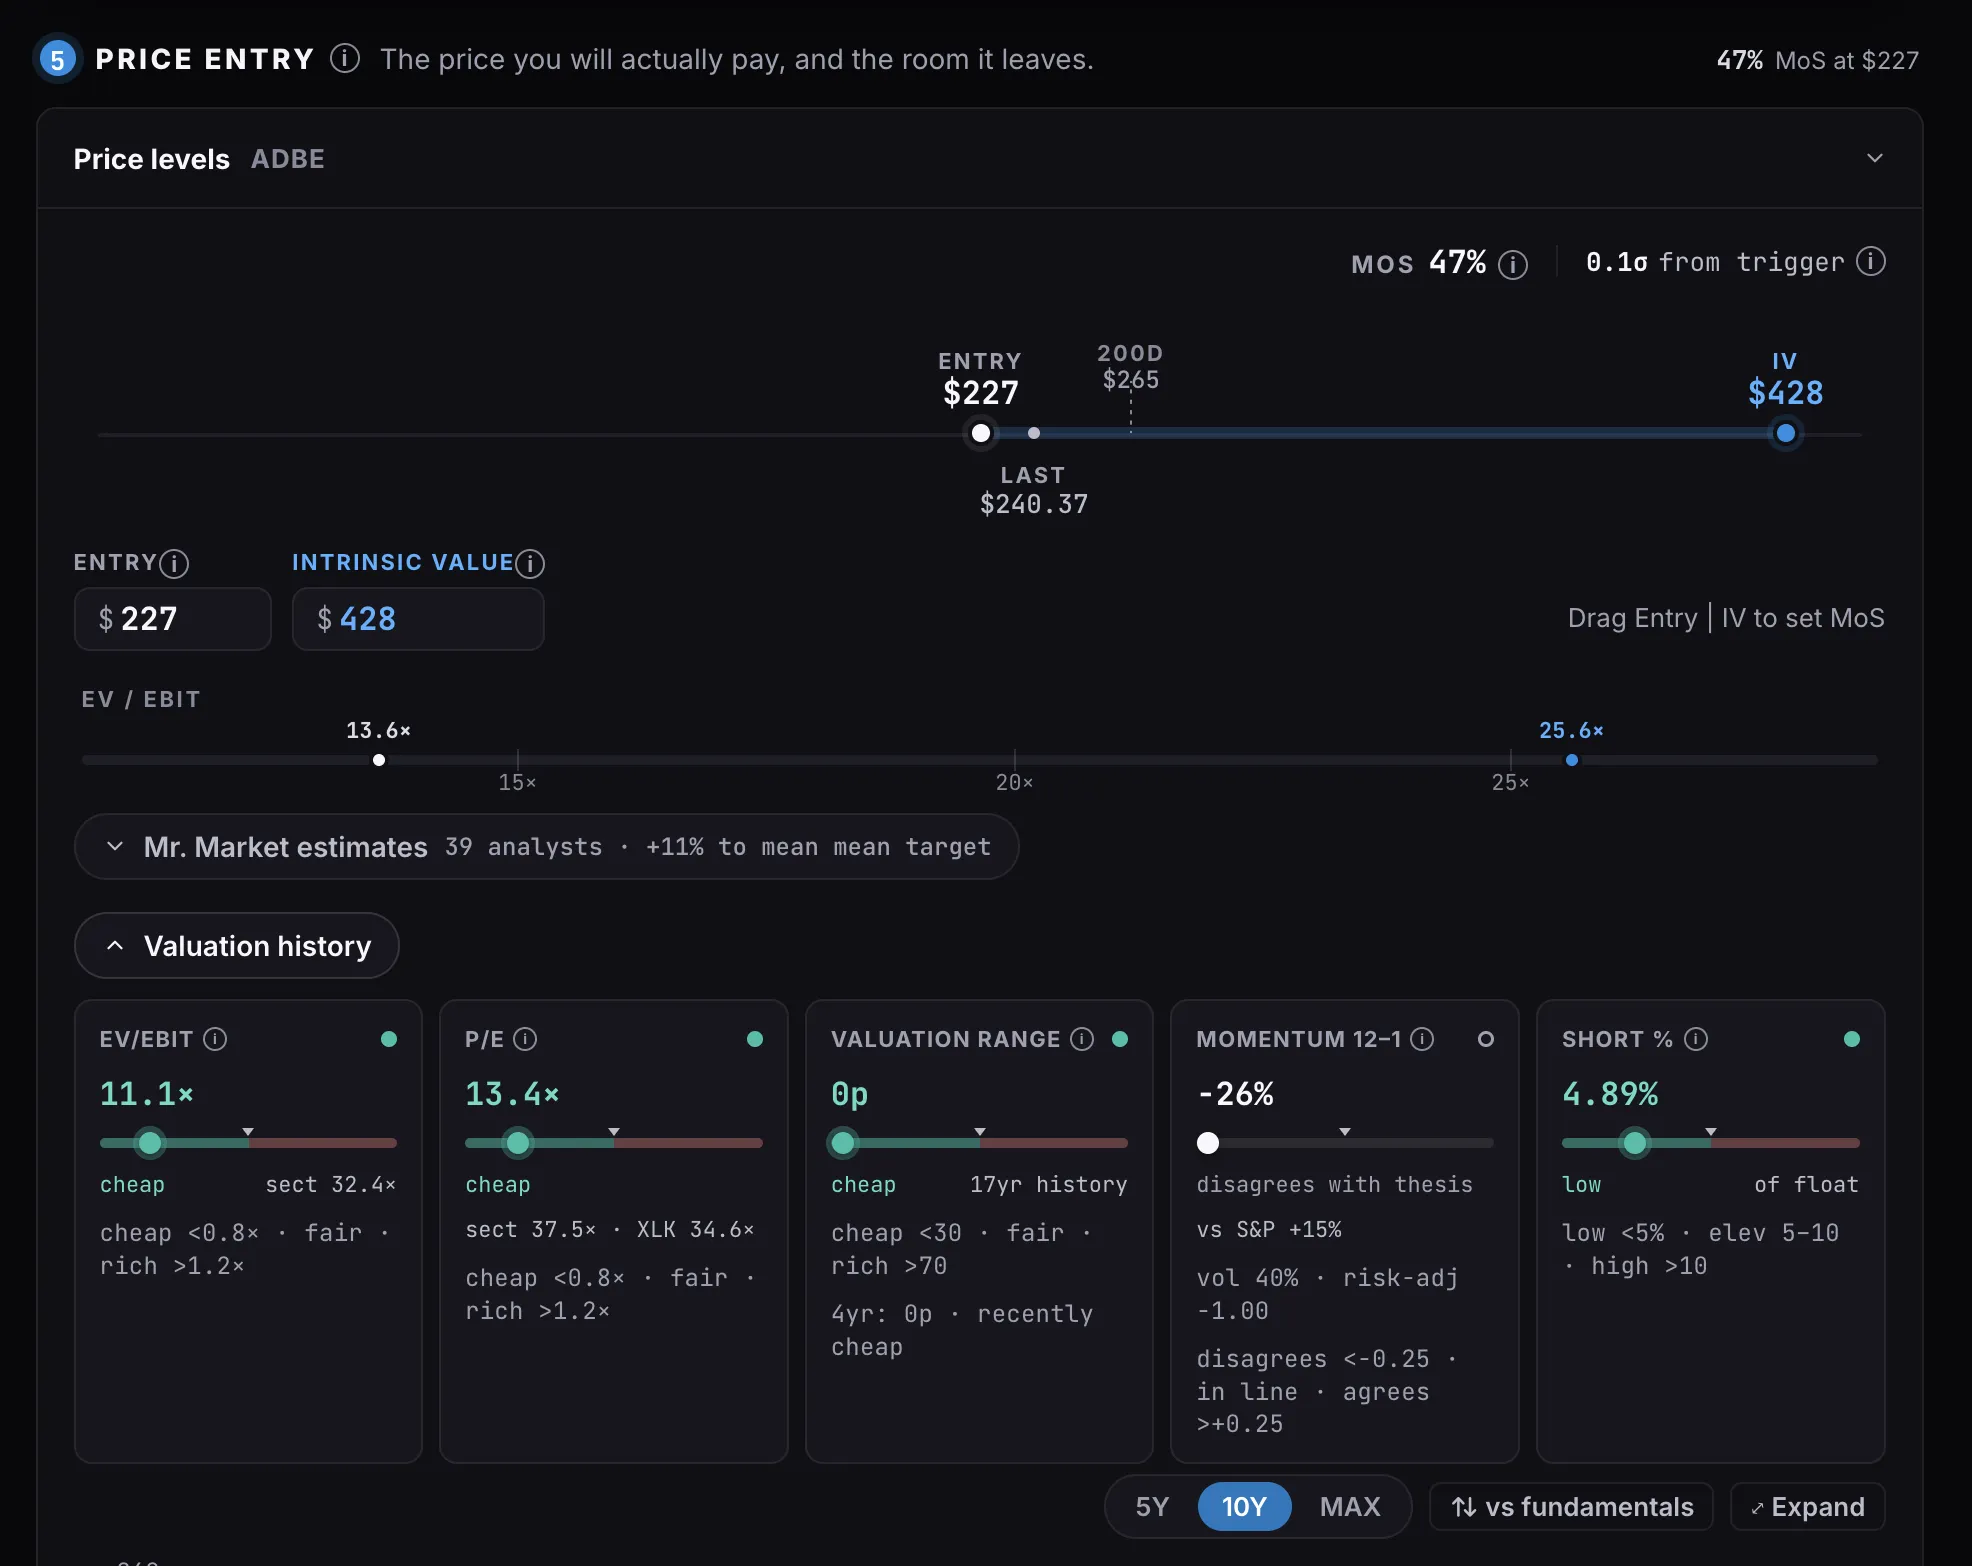Screen dimensions: 1972x1566
Task: Collapse the Valuation history section
Action: point(237,946)
